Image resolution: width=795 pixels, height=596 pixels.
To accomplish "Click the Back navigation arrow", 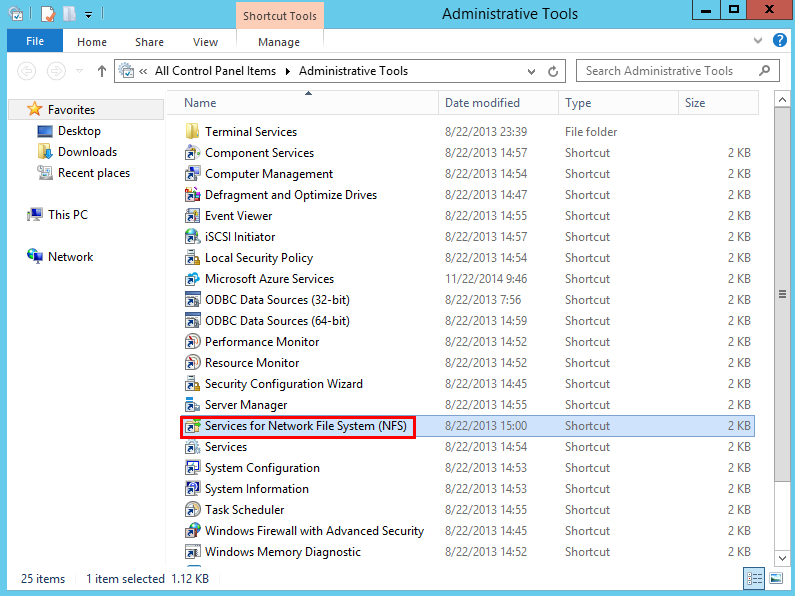I will 26,71.
